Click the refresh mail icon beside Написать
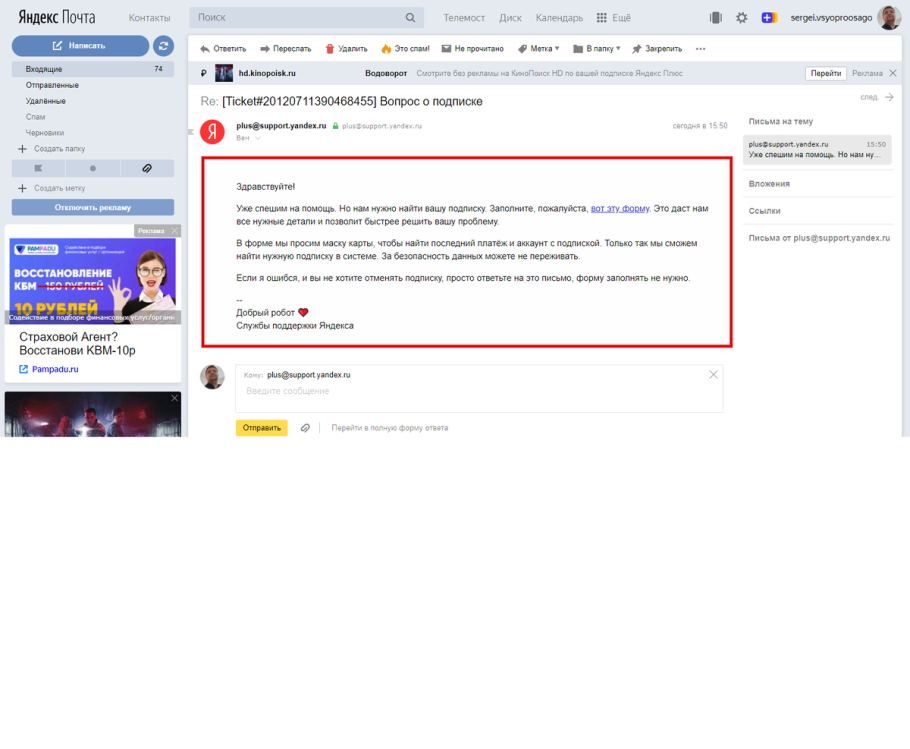 [x=163, y=46]
